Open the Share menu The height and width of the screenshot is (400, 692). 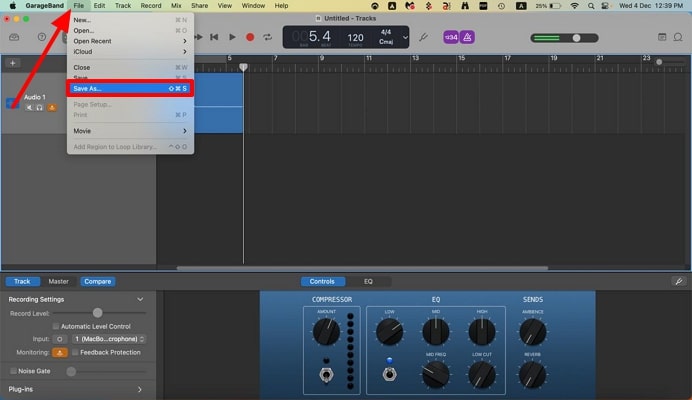[x=199, y=6]
